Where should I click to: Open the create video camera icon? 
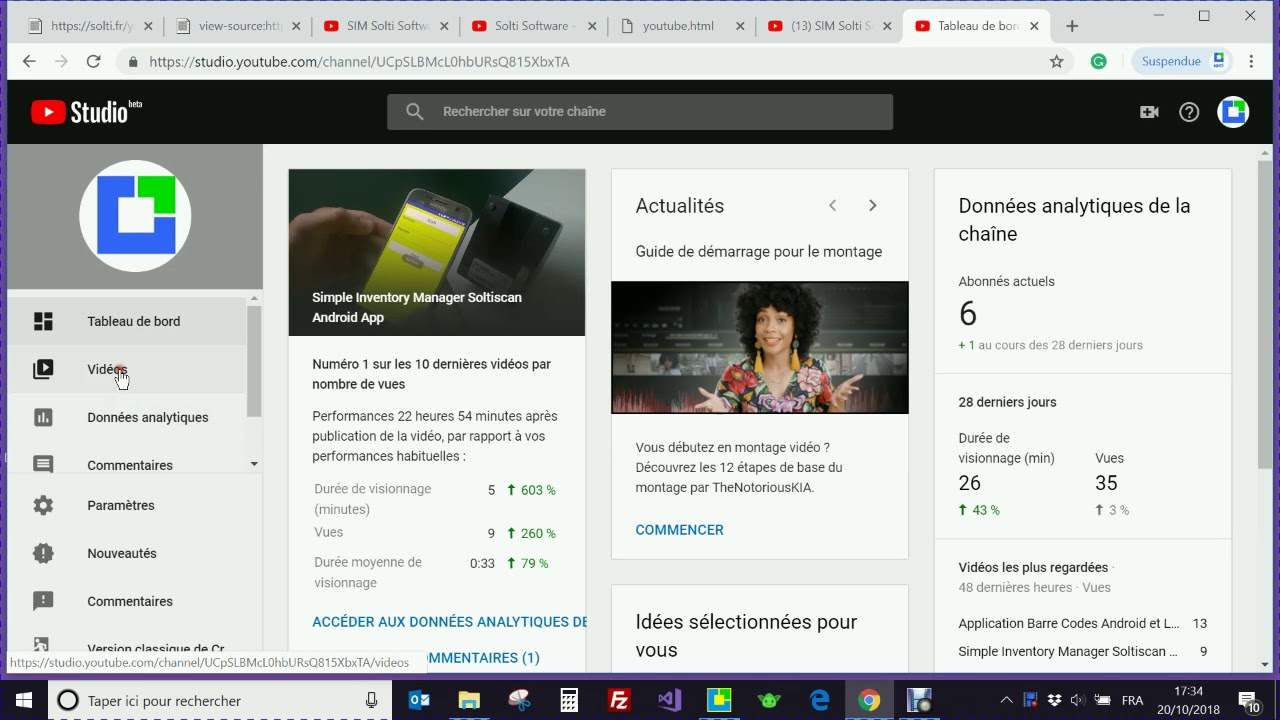click(1149, 112)
